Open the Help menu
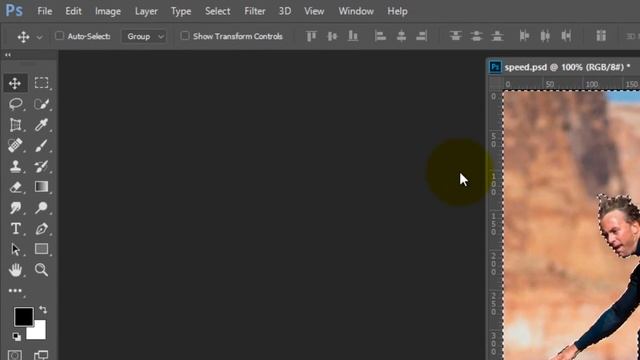Viewport: 640px width, 360px height. point(397,11)
